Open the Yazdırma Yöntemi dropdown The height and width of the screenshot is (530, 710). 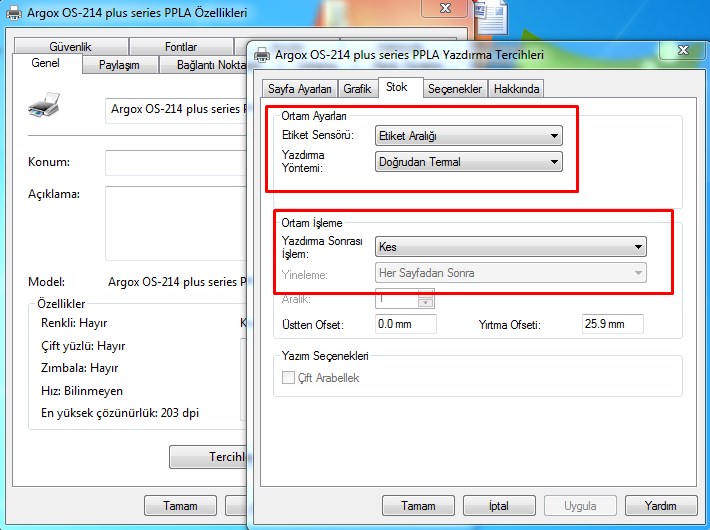(x=469, y=162)
